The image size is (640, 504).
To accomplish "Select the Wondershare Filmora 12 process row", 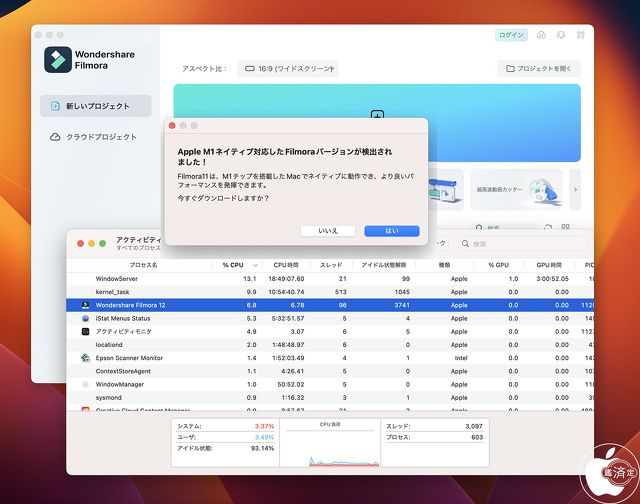I will point(330,305).
